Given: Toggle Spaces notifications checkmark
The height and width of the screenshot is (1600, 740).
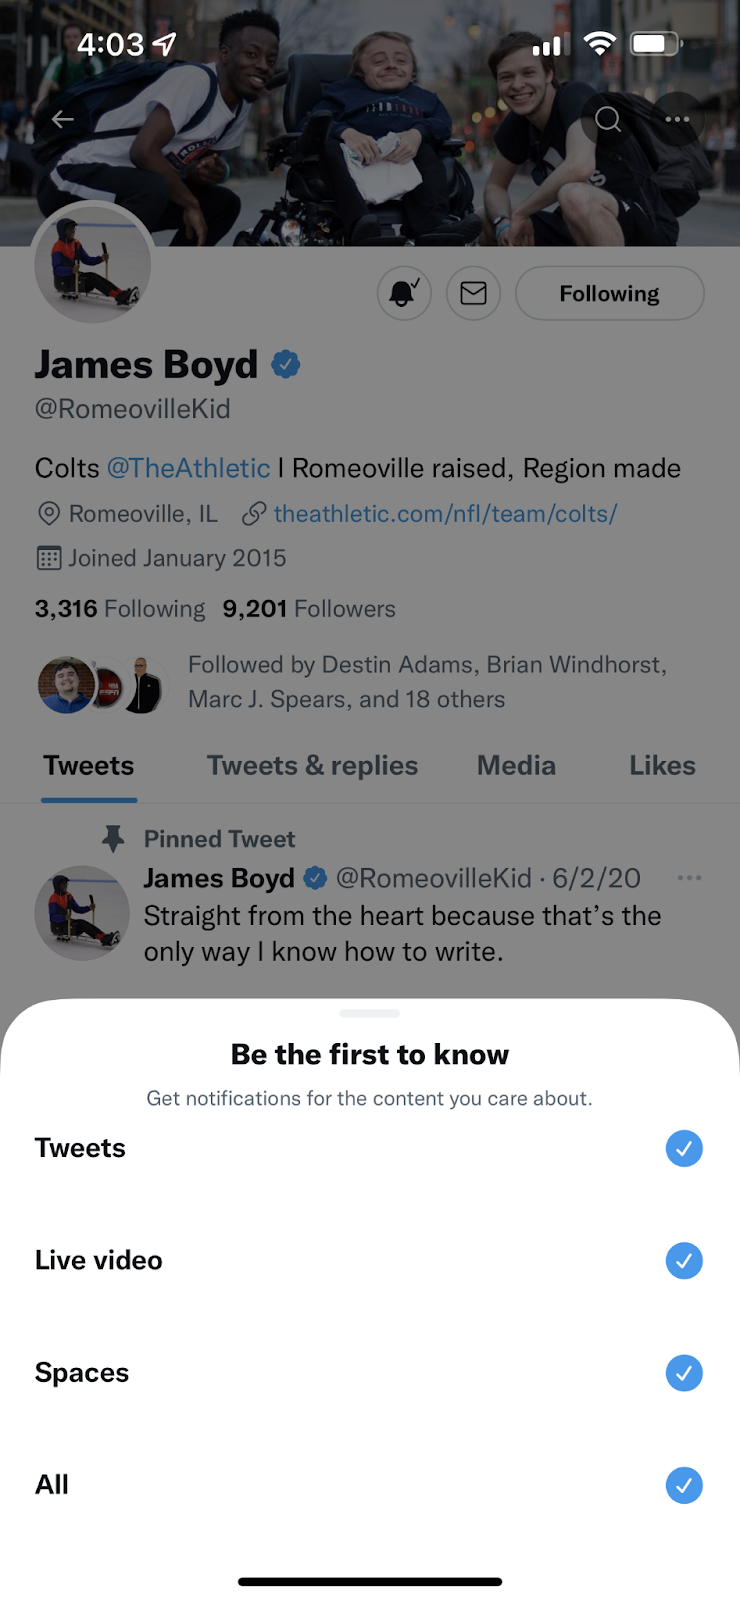Looking at the screenshot, I should click(x=684, y=1372).
